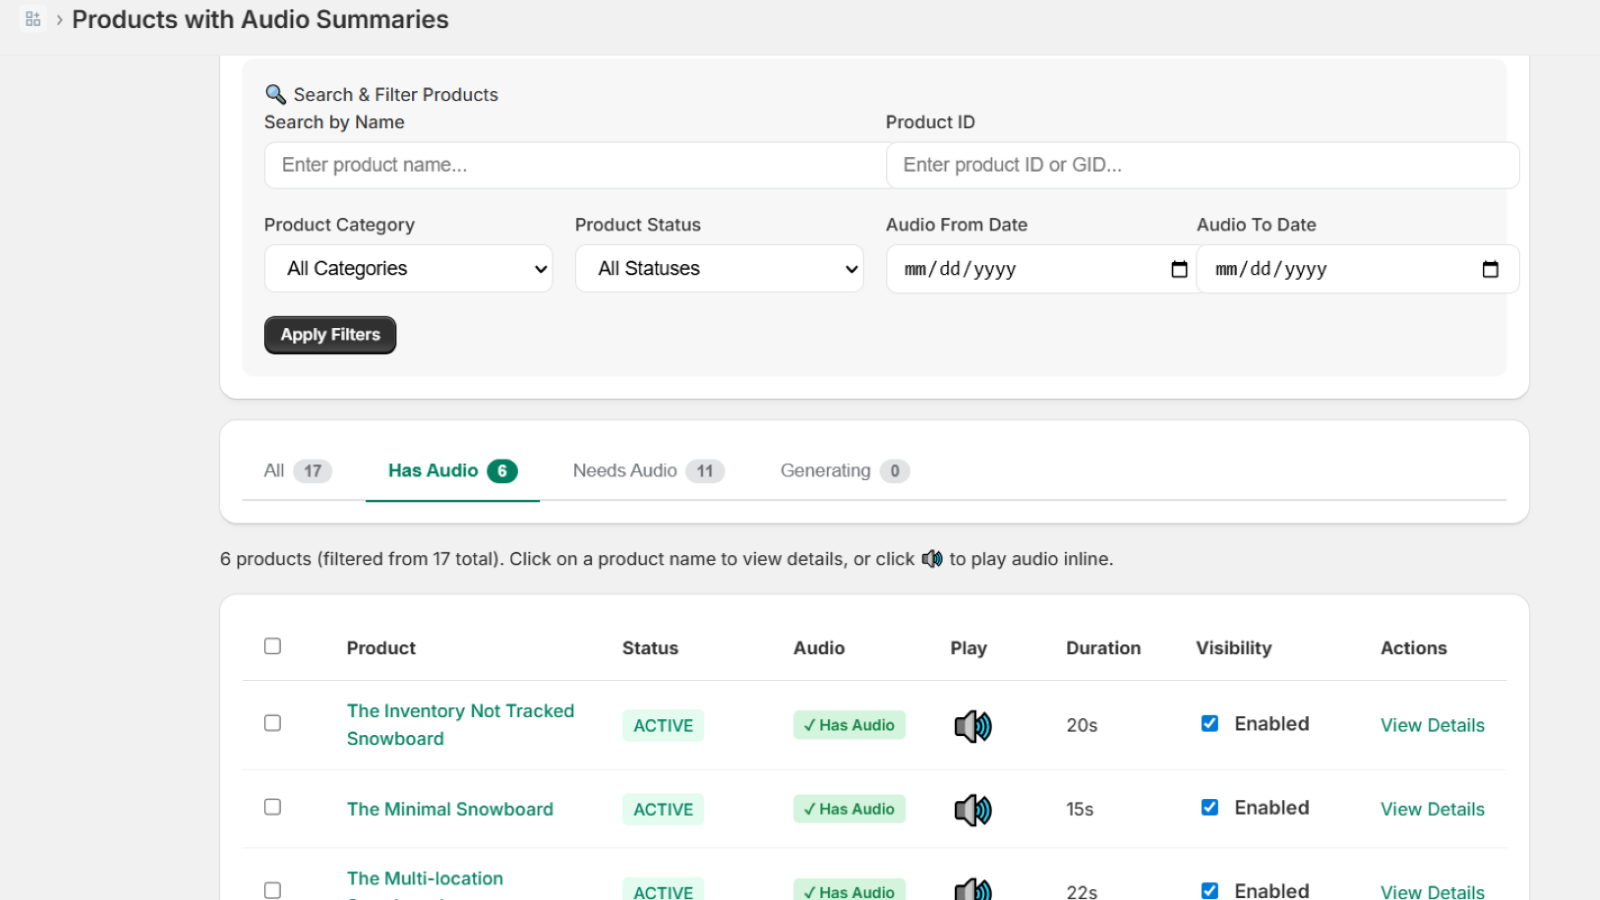Viewport: 1600px width, 900px height.
Task: Play audio for The Multi-location product
Action: [972, 889]
